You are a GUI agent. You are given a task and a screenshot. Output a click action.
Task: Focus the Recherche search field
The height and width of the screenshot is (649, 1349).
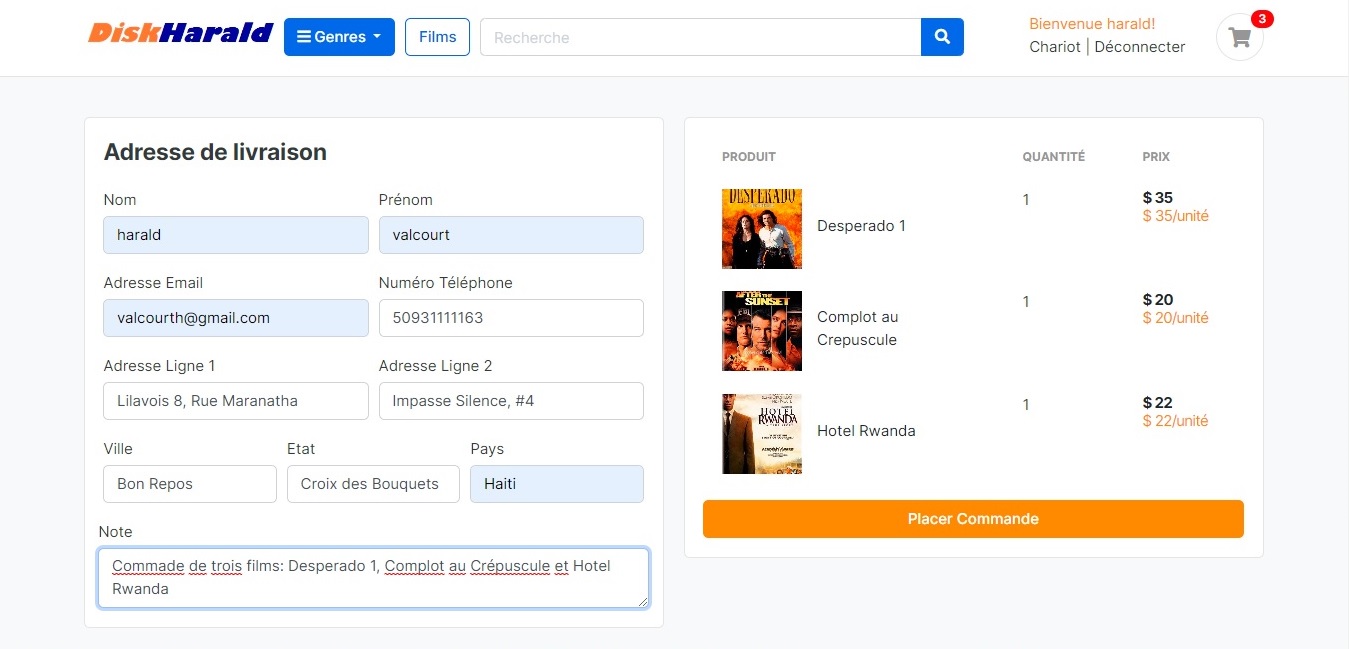click(x=700, y=37)
